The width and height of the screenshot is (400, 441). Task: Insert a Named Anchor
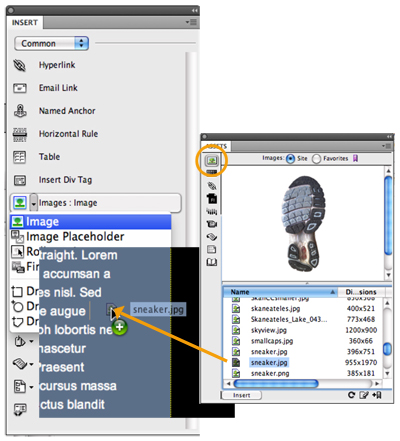click(67, 111)
